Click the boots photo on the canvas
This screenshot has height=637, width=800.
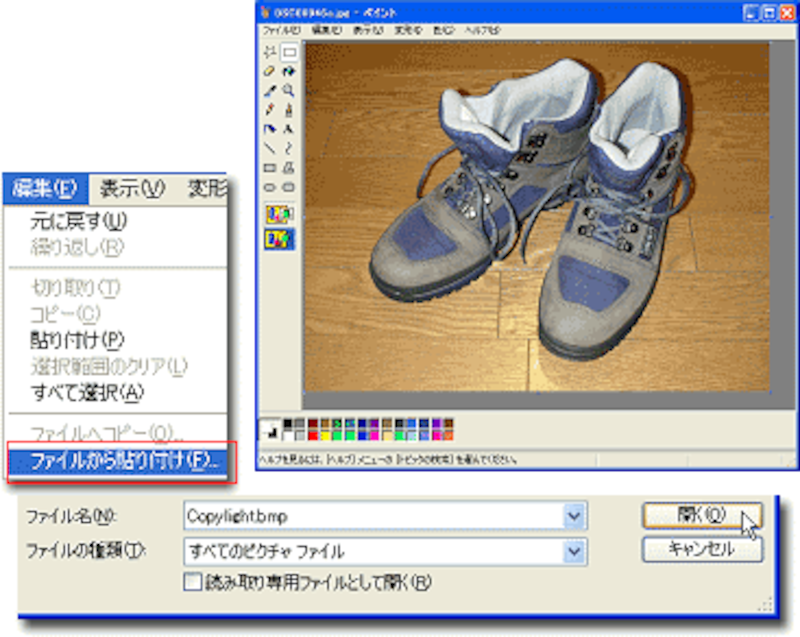[537, 217]
